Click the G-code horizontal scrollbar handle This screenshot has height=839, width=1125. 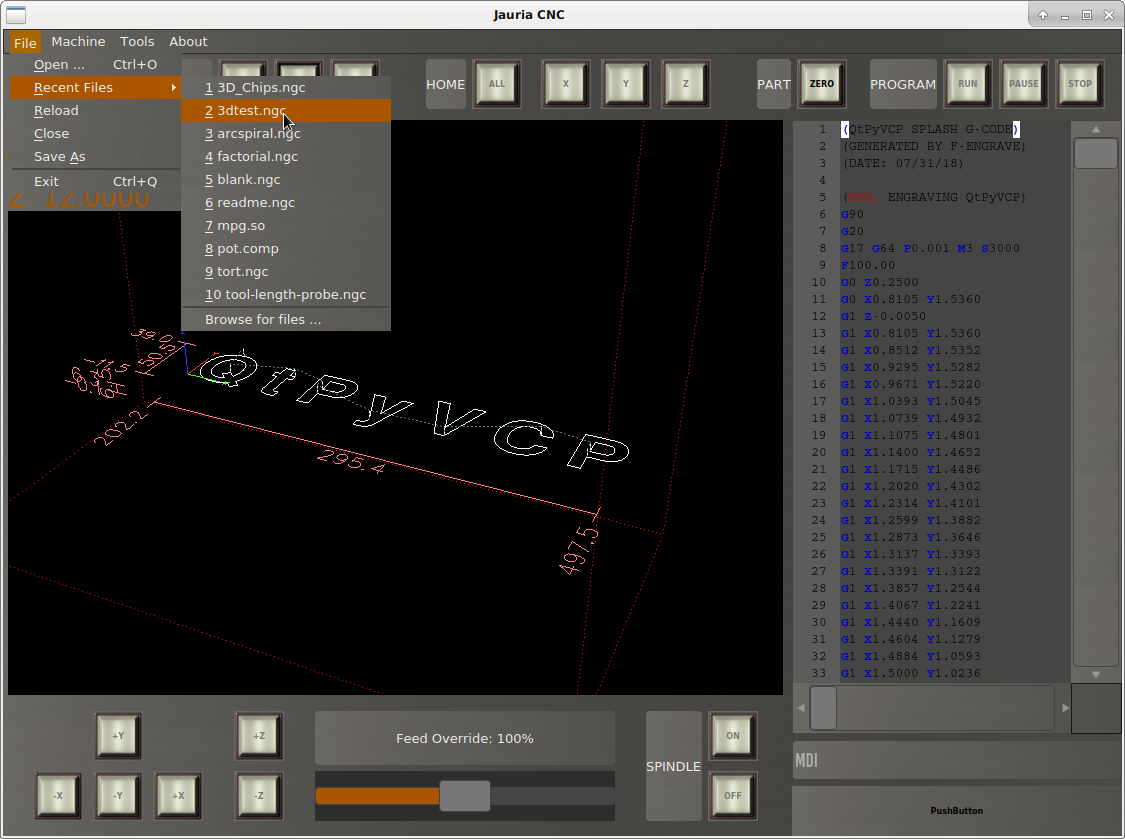point(824,708)
